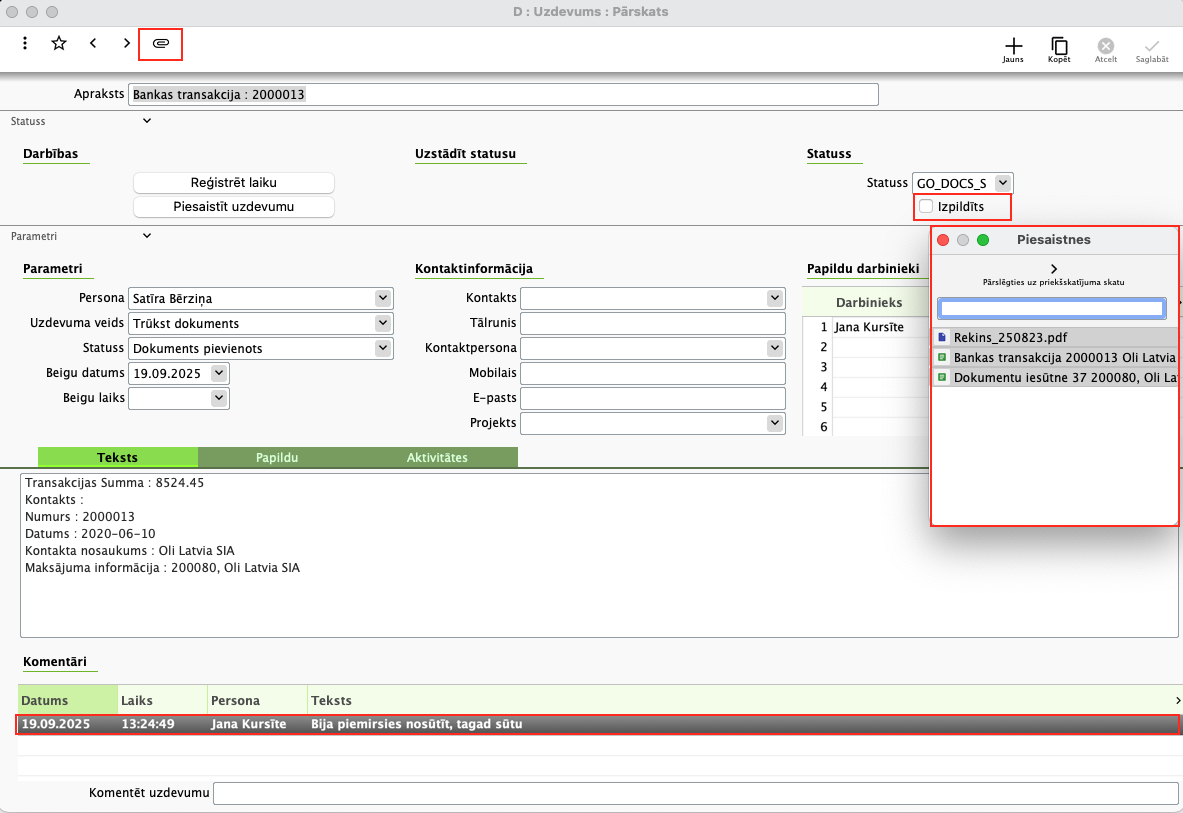
Task: Click the star favorite icon
Action: (x=59, y=43)
